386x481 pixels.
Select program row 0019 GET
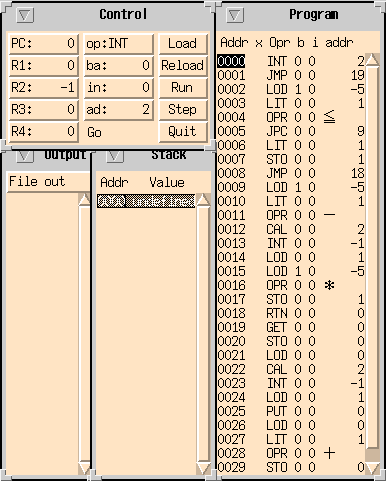click(291, 327)
